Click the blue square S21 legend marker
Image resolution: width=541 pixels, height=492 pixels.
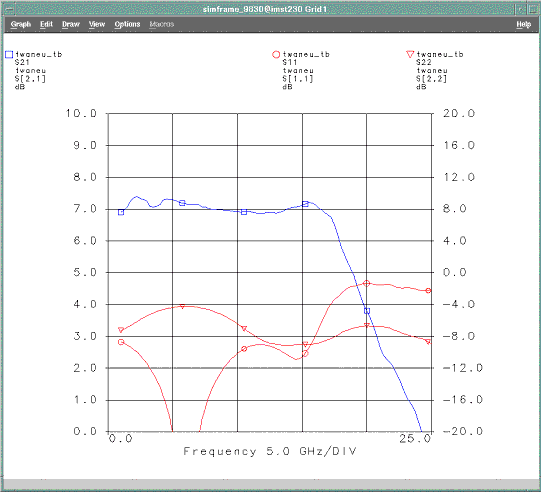(9, 55)
